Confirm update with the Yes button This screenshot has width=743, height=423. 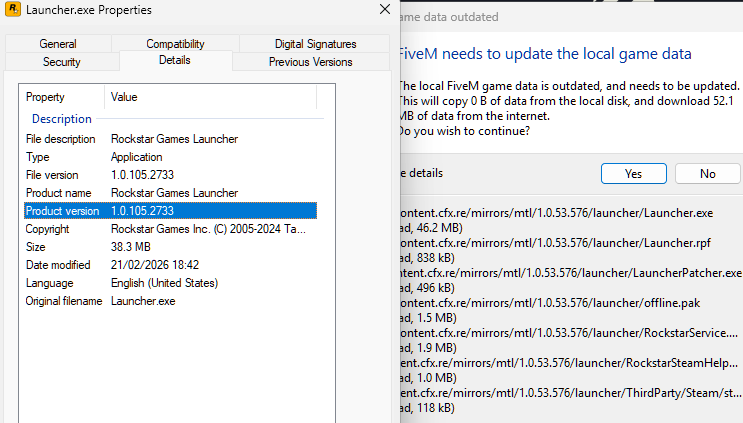pyautogui.click(x=633, y=173)
